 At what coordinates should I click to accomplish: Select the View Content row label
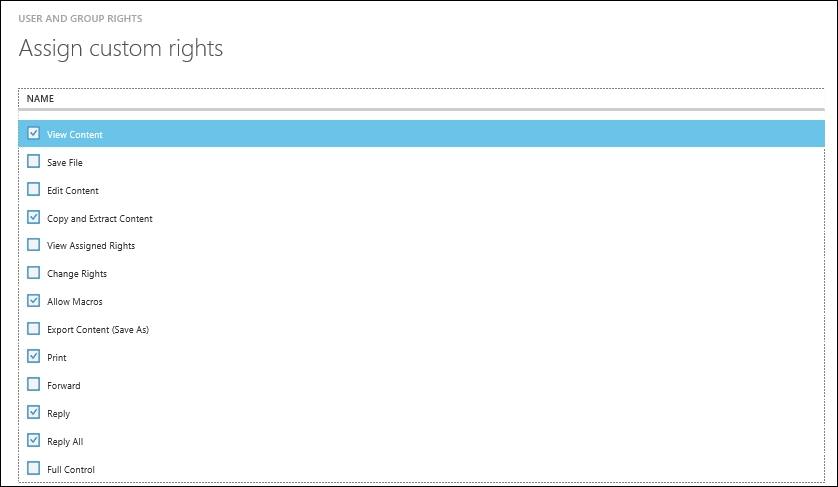(x=75, y=135)
